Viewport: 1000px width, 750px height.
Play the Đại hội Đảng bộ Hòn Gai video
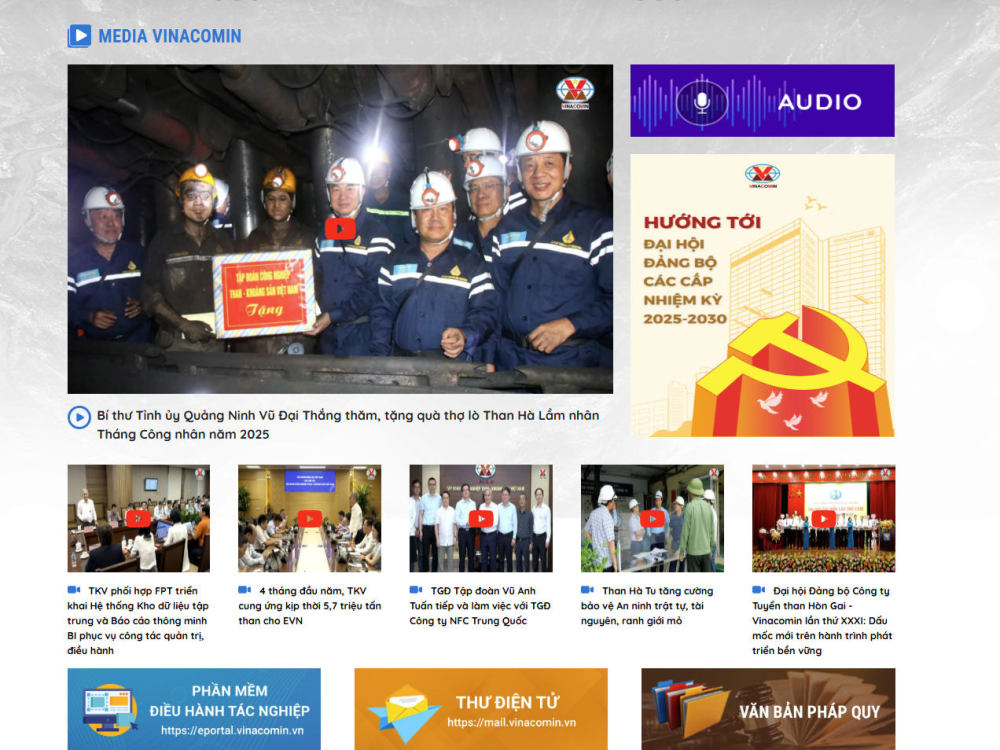click(x=823, y=518)
